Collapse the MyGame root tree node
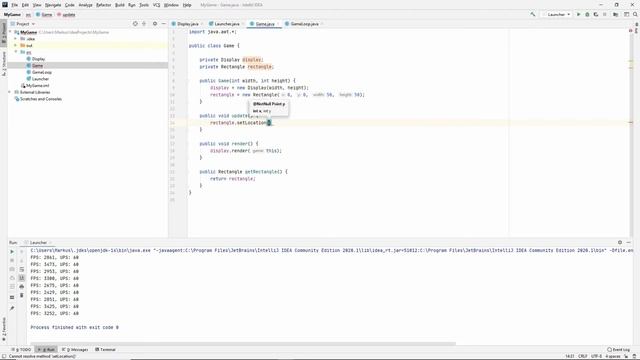The height and width of the screenshot is (360, 640). (11, 32)
